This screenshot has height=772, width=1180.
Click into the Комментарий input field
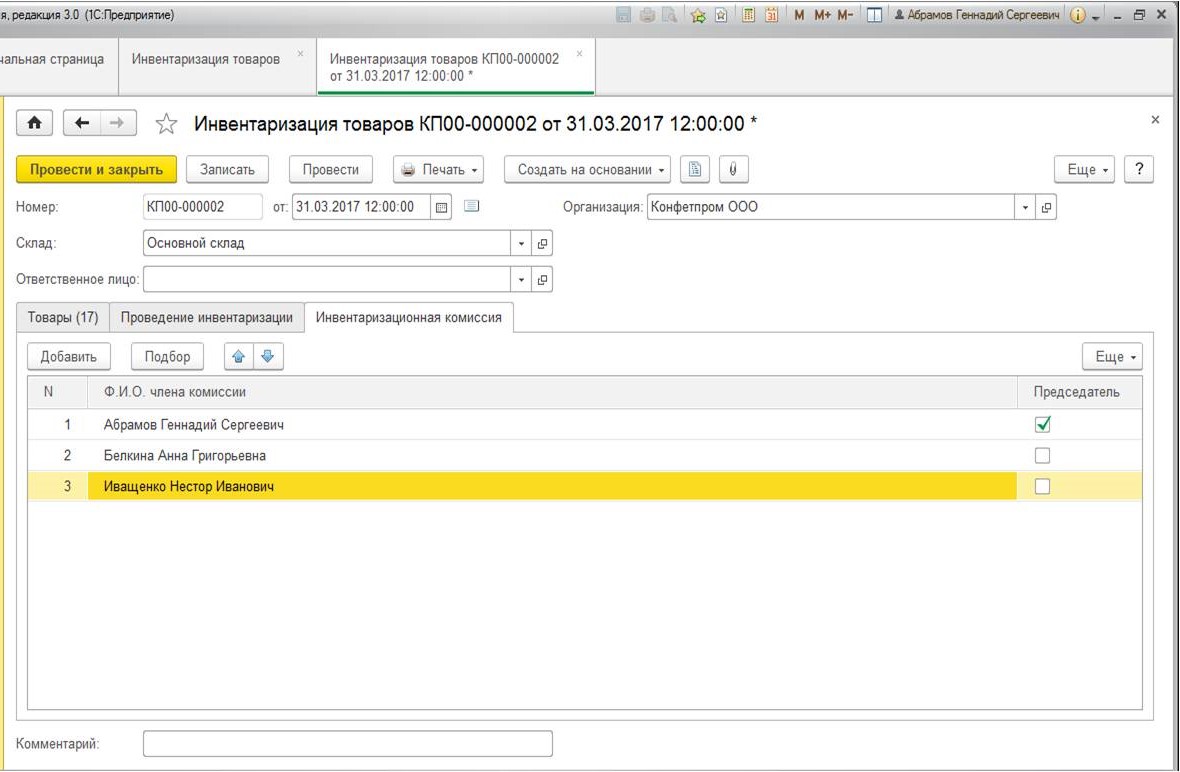(348, 743)
